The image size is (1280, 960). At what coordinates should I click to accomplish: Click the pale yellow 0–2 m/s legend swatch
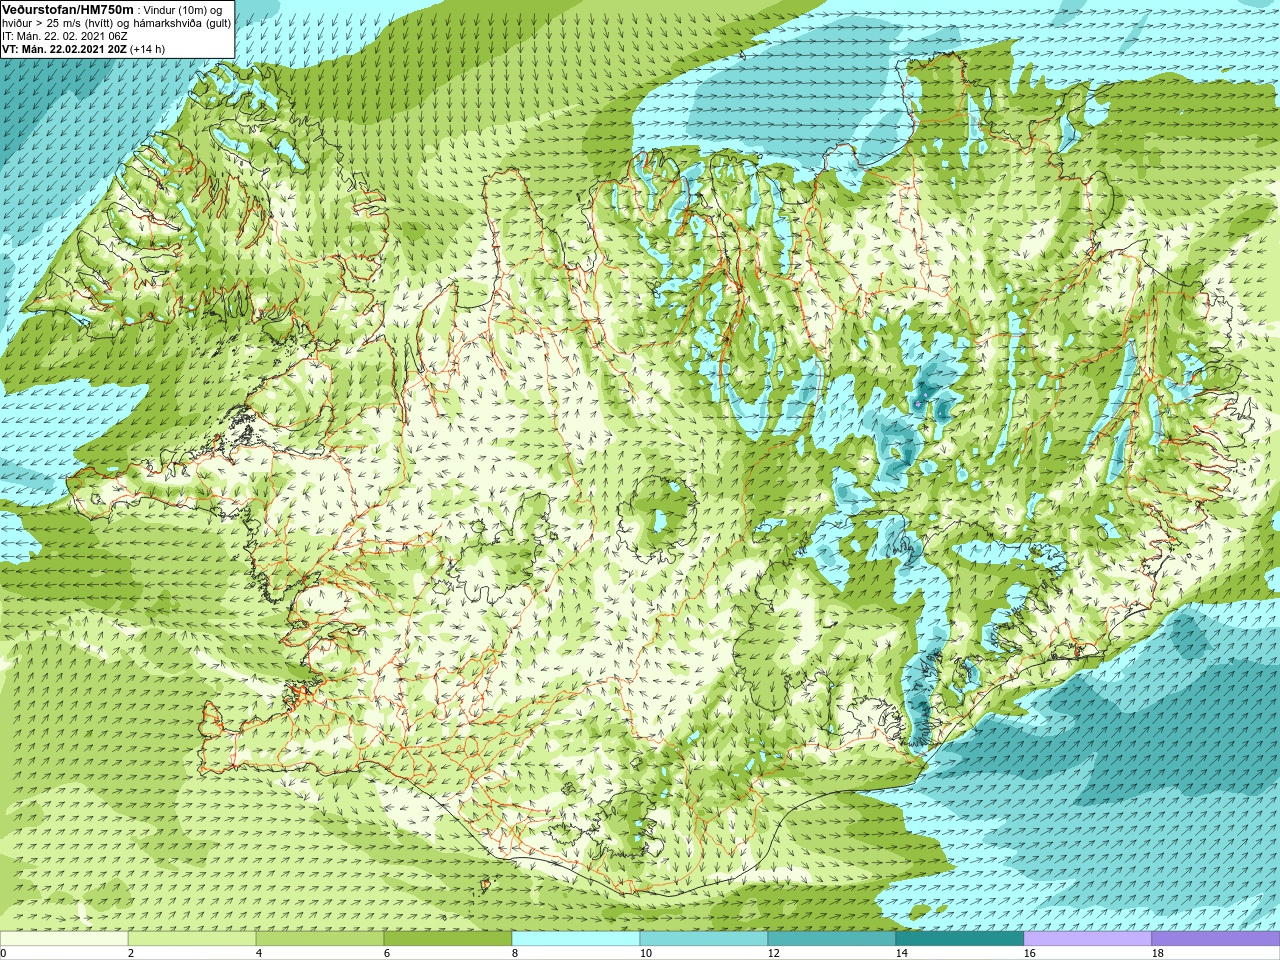tap(64, 939)
